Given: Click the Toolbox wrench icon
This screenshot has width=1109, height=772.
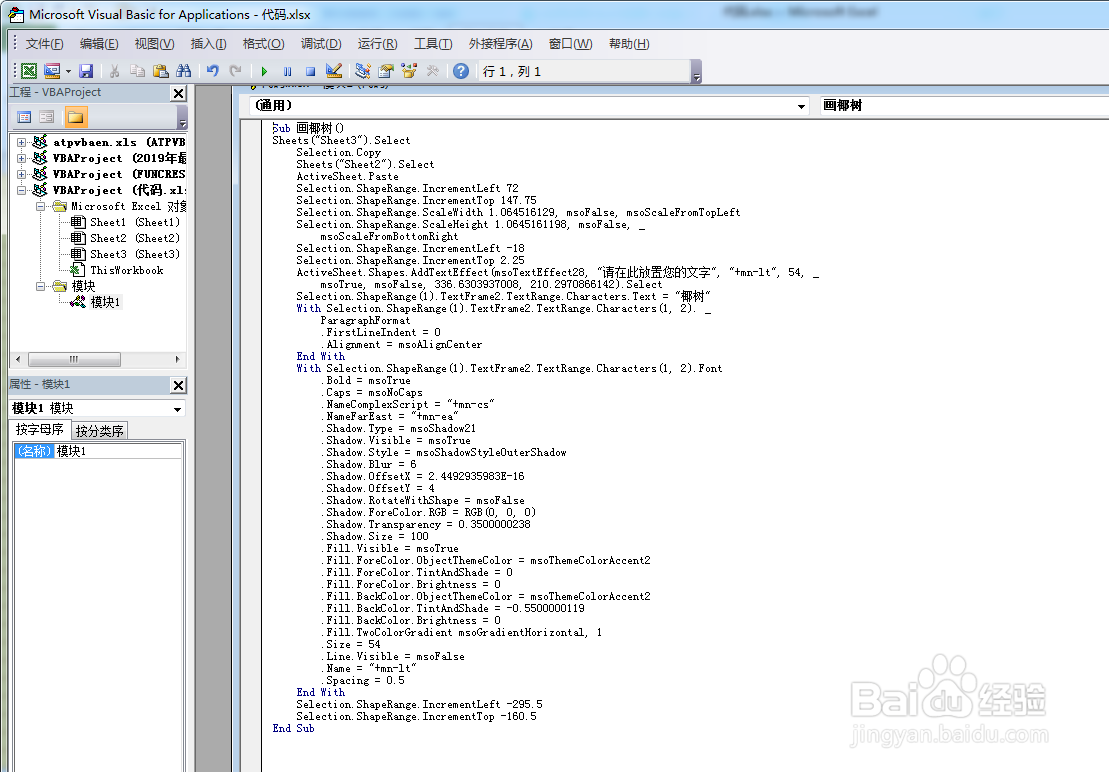Looking at the screenshot, I should pyautogui.click(x=432, y=71).
